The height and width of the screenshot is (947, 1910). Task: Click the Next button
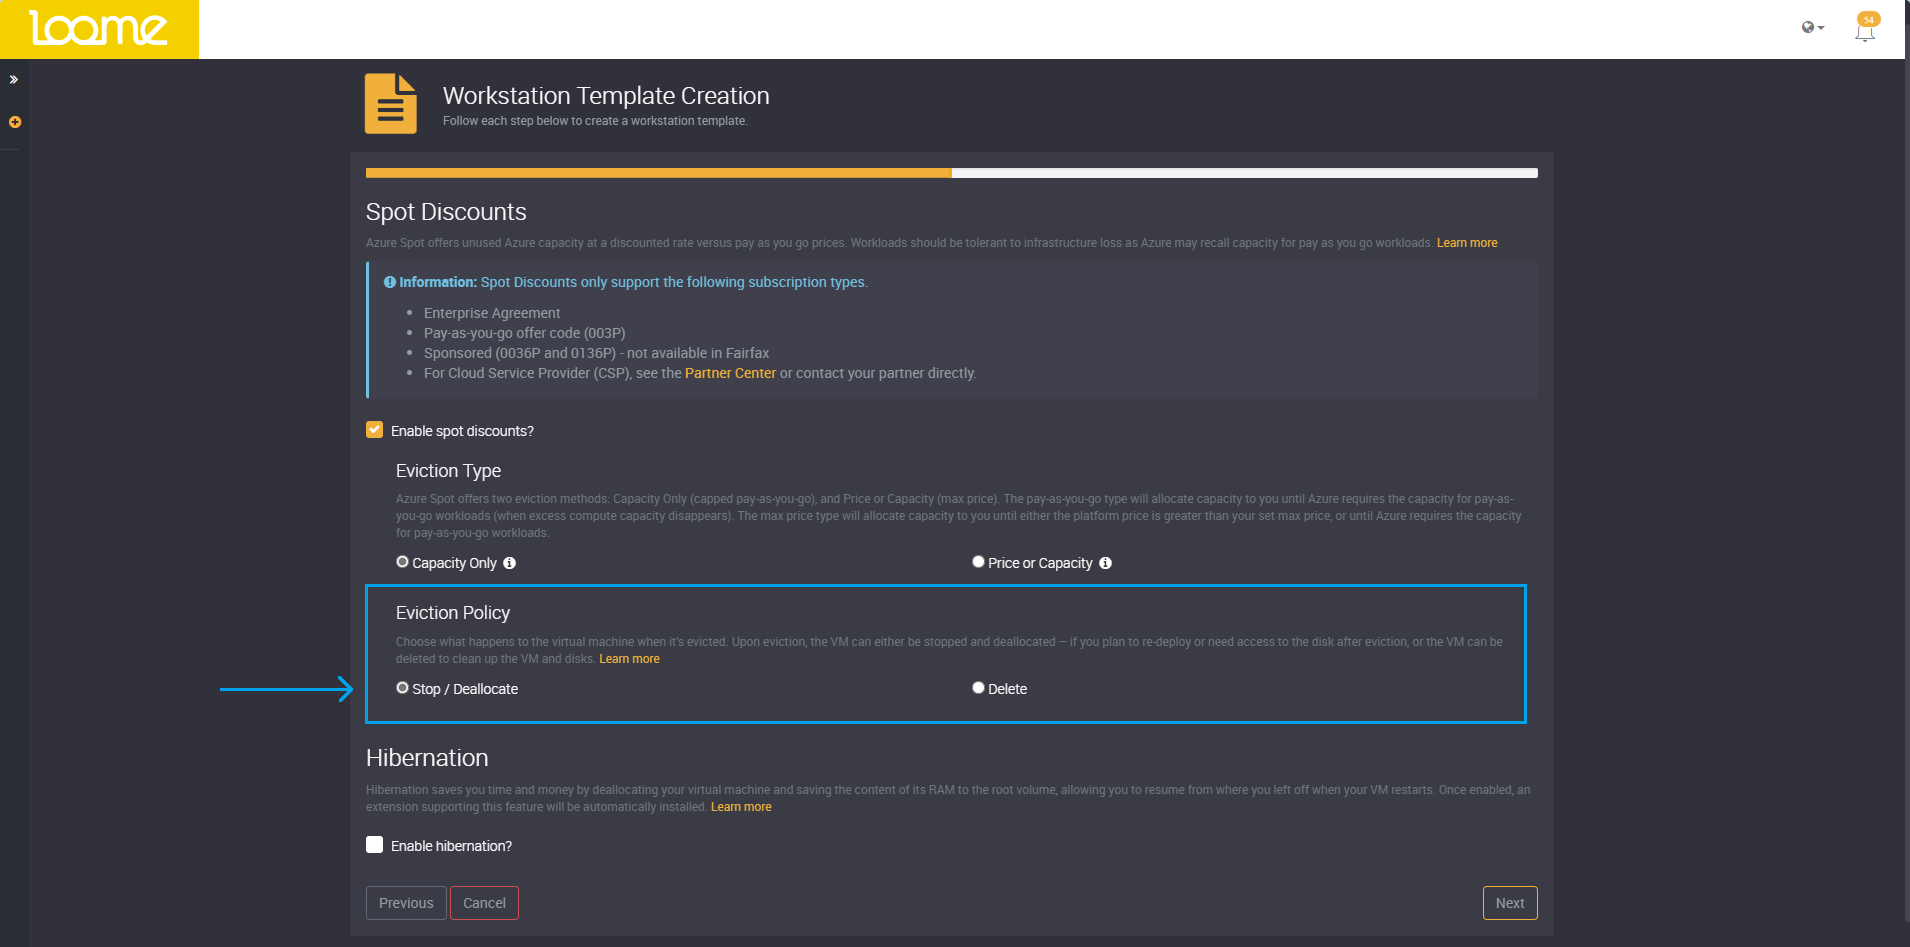[x=1510, y=903]
